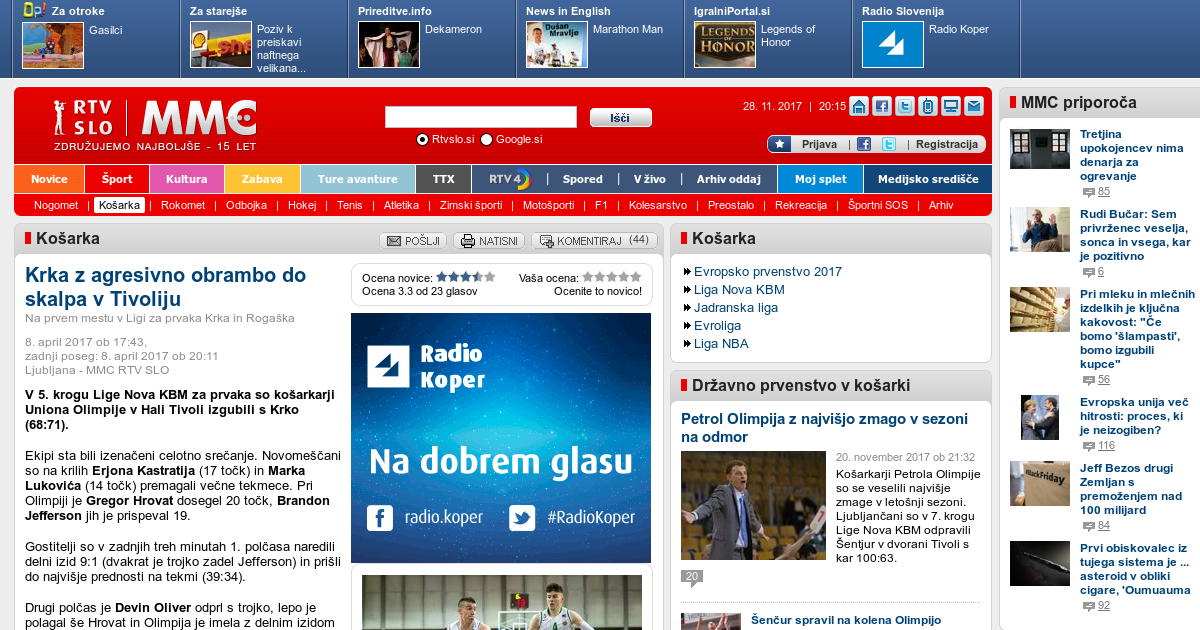This screenshot has height=630, width=1200.
Task: Click the RTV SLO MMC logo
Action: [155, 119]
